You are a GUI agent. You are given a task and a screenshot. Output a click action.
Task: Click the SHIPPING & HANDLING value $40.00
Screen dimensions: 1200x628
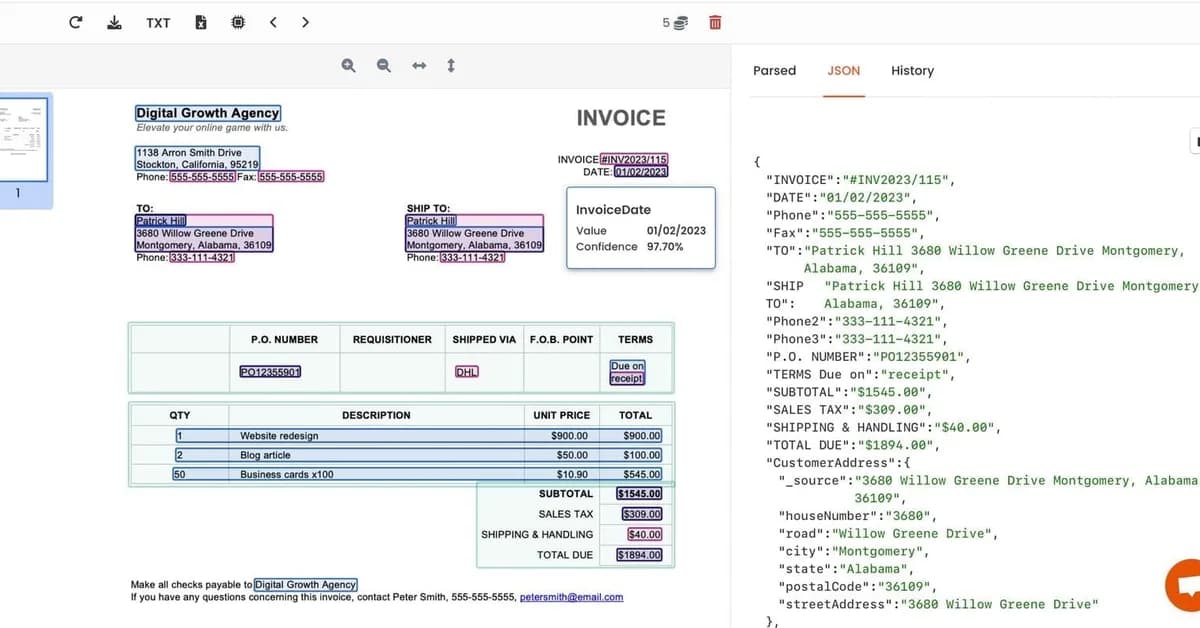coord(644,534)
